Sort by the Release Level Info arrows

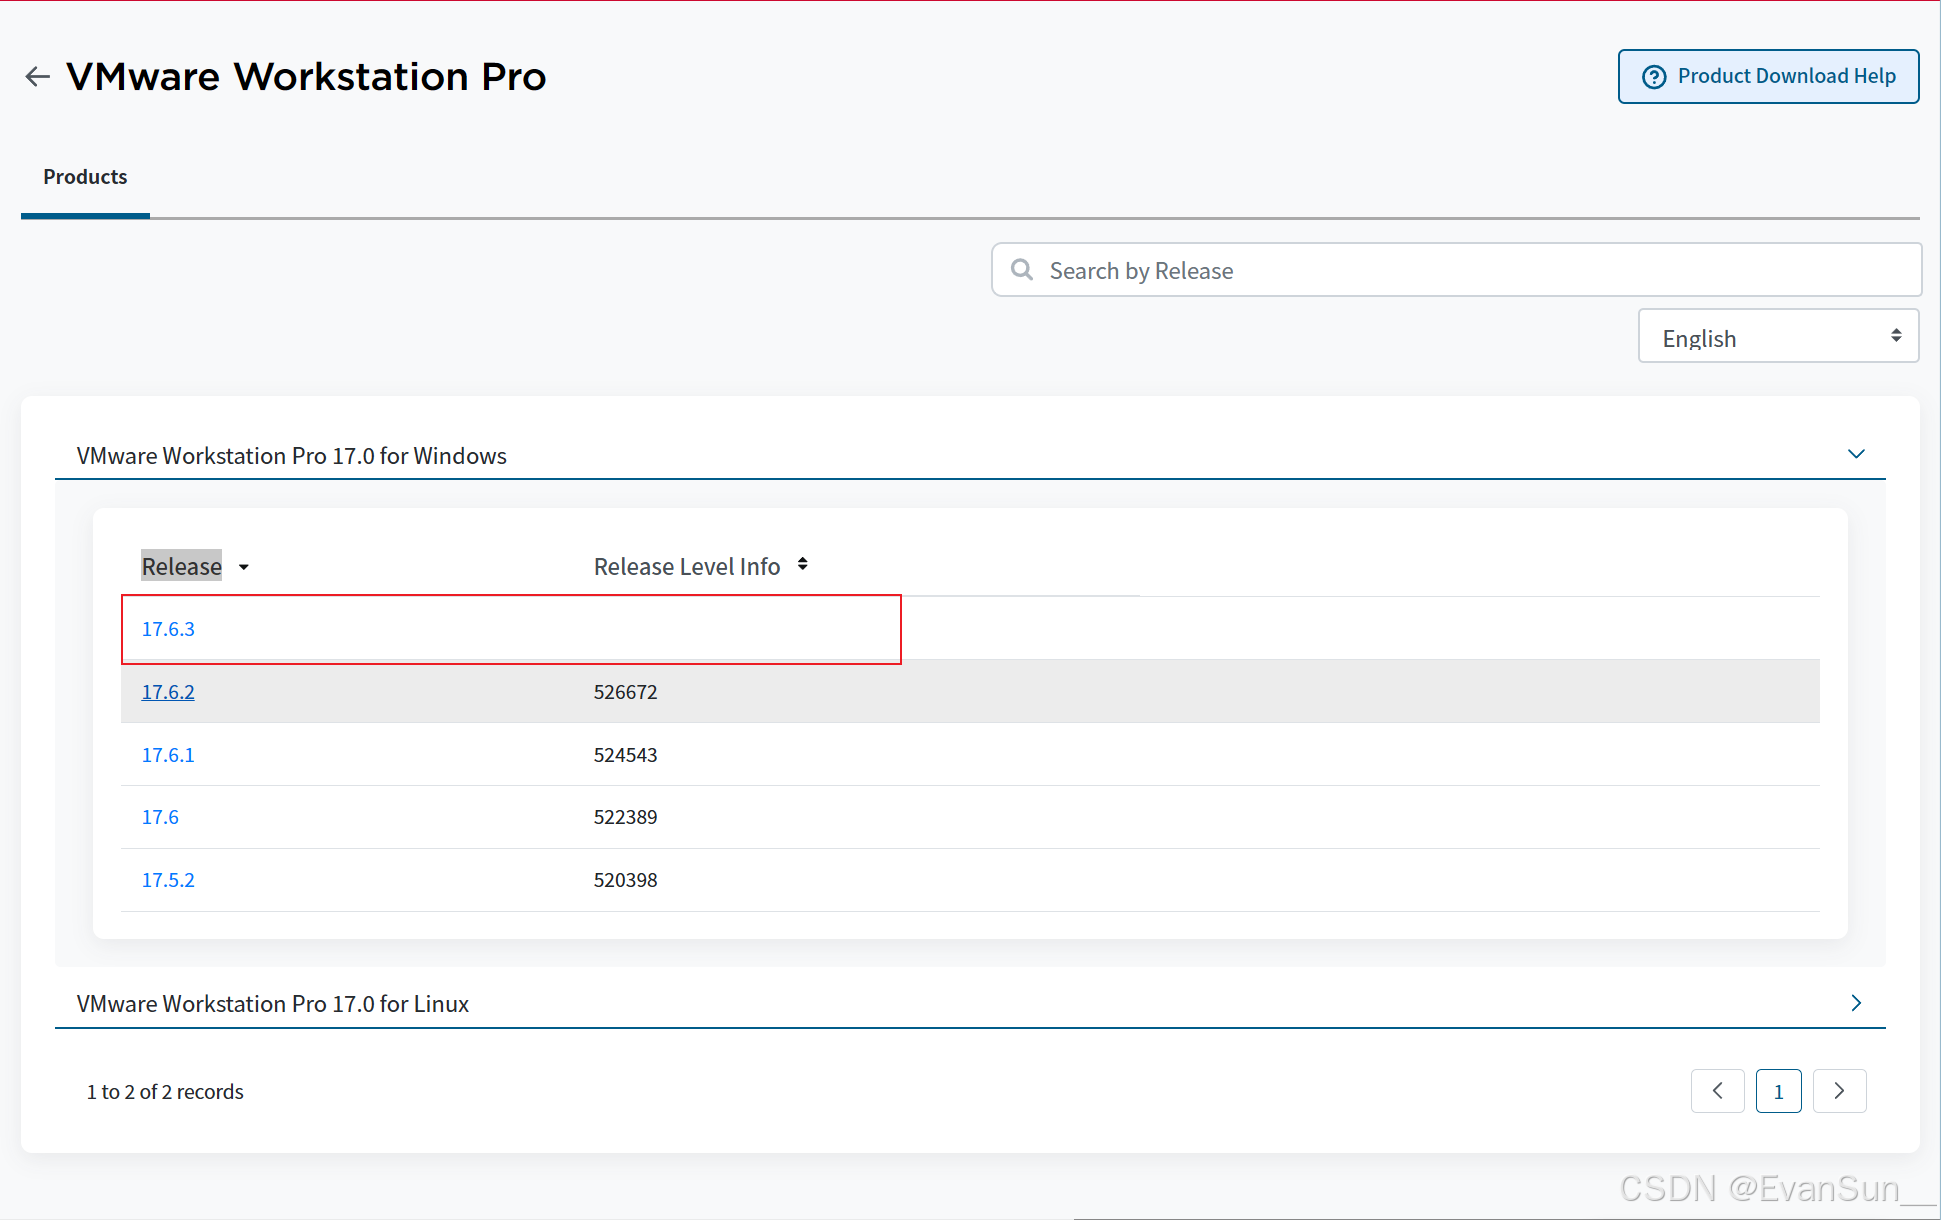point(802,565)
